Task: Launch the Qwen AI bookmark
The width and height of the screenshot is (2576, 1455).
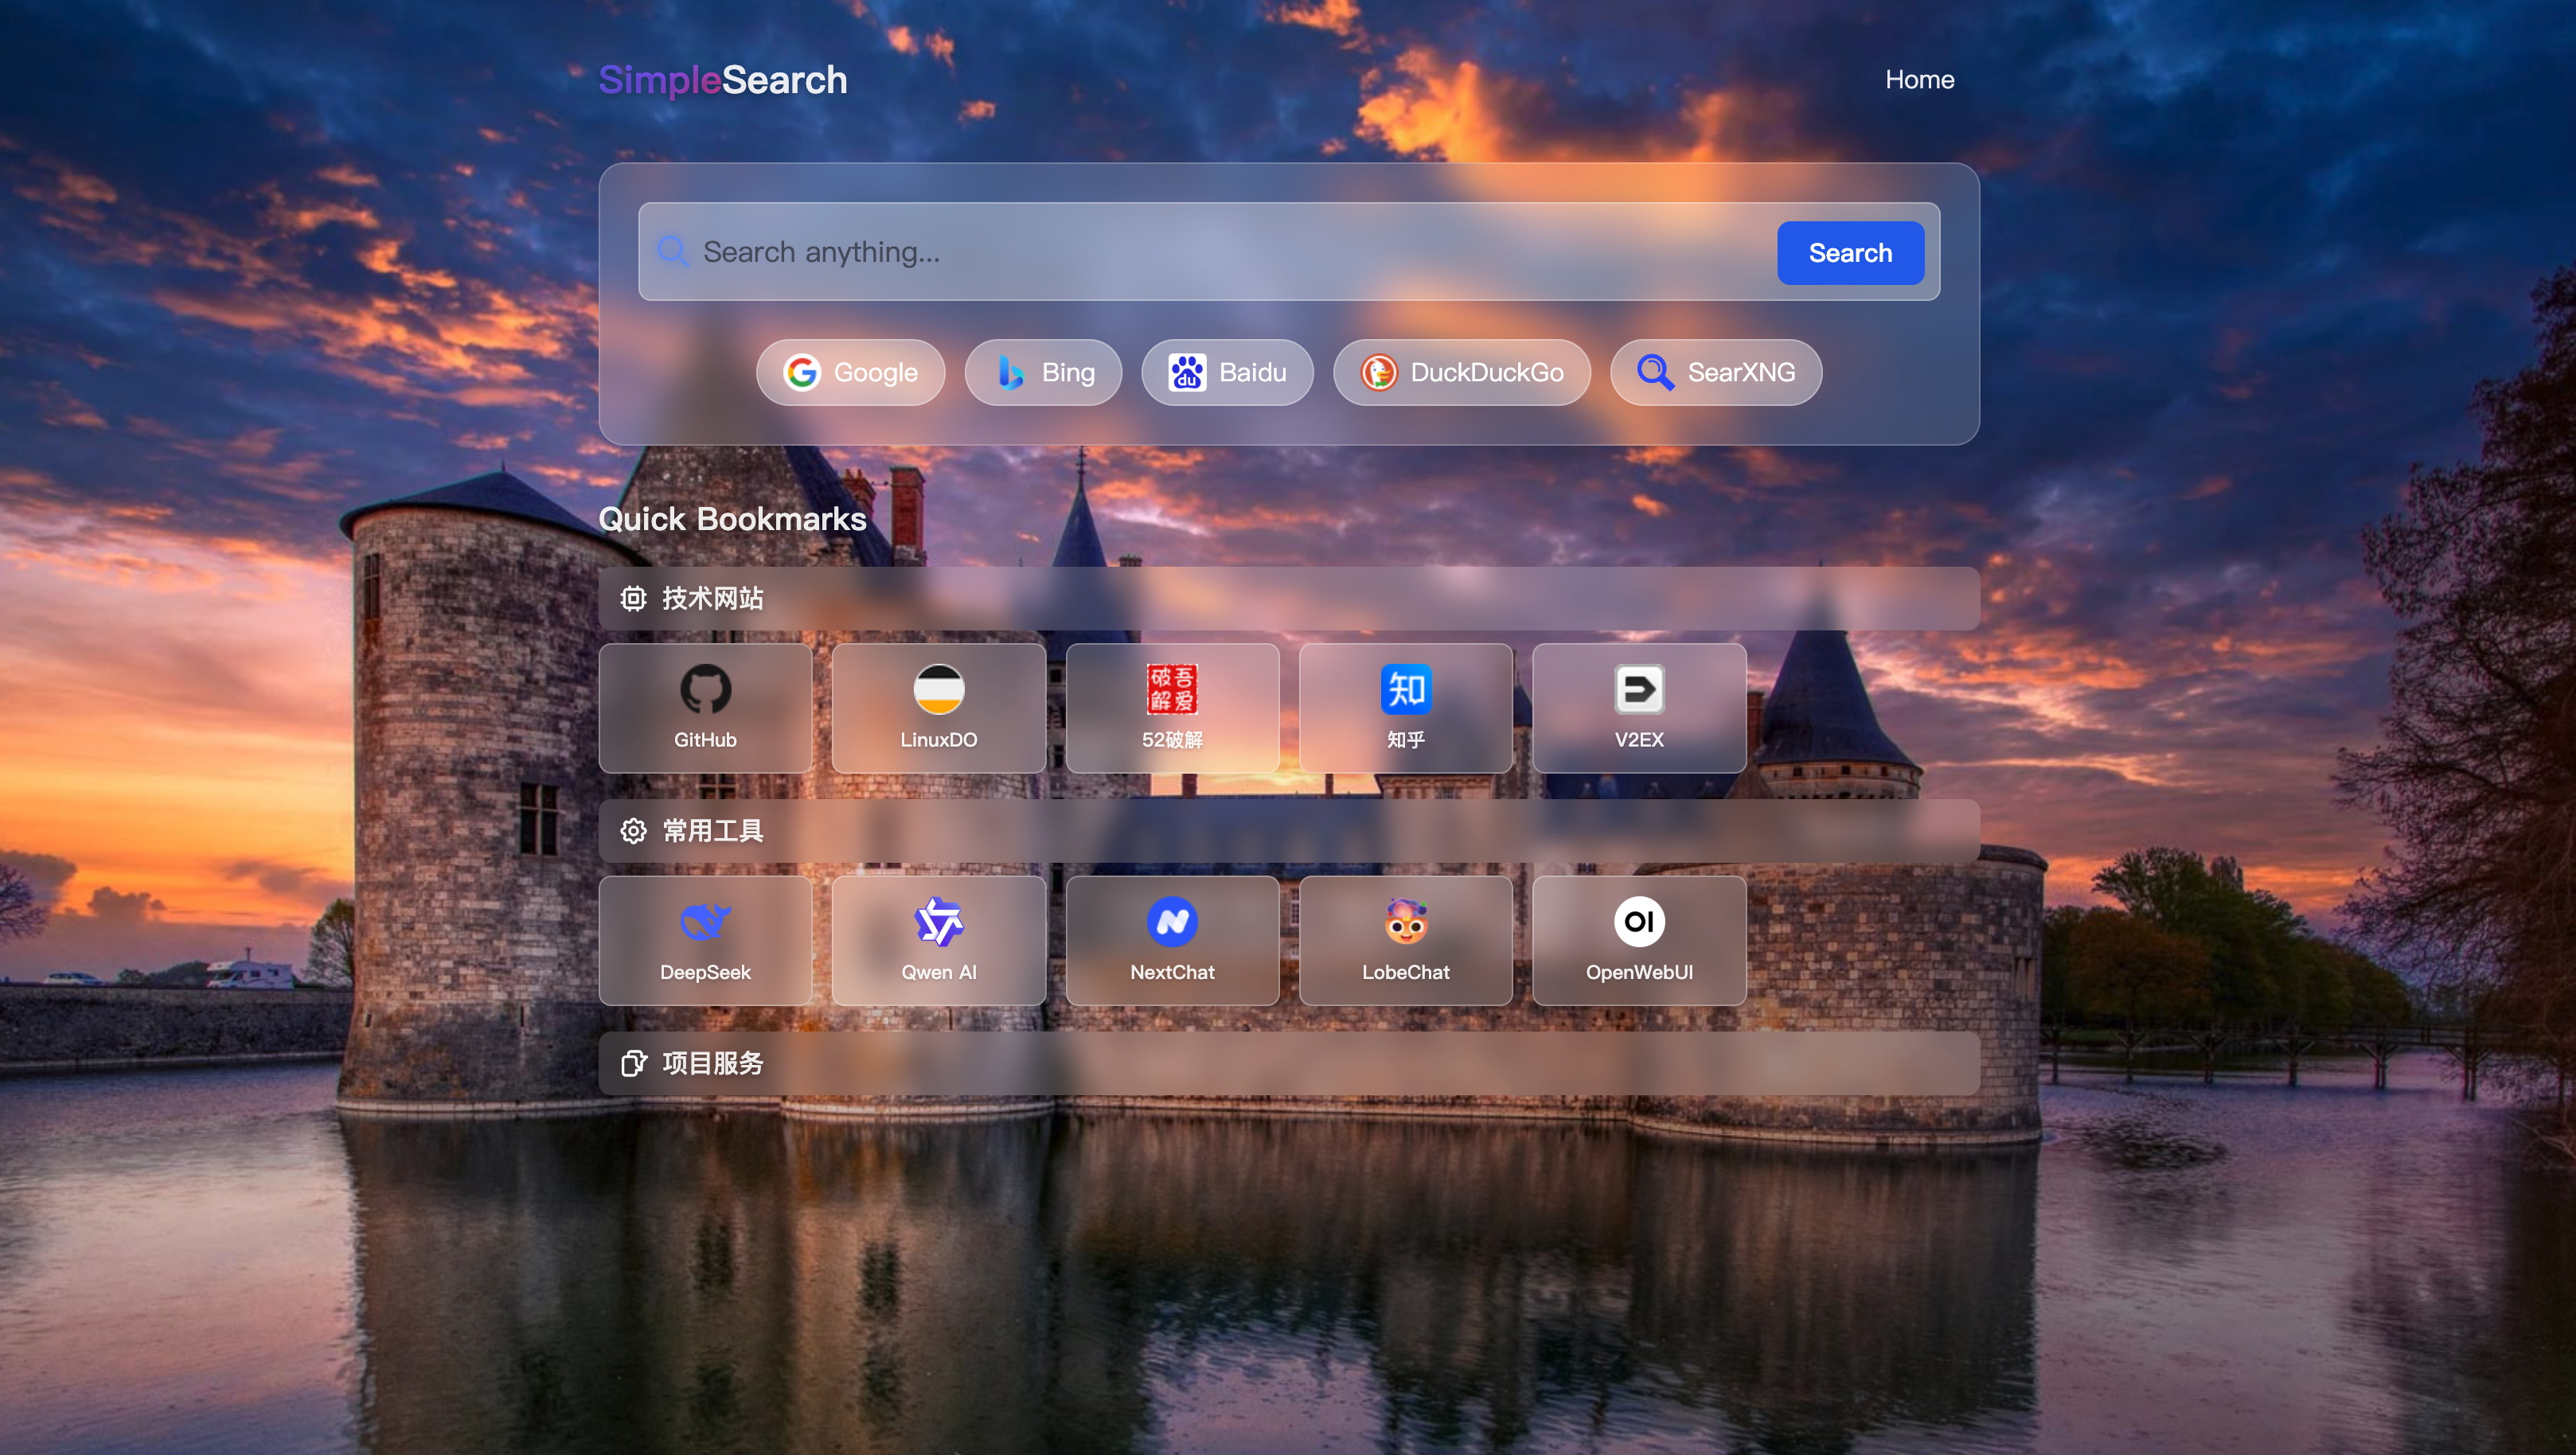Action: pos(938,940)
